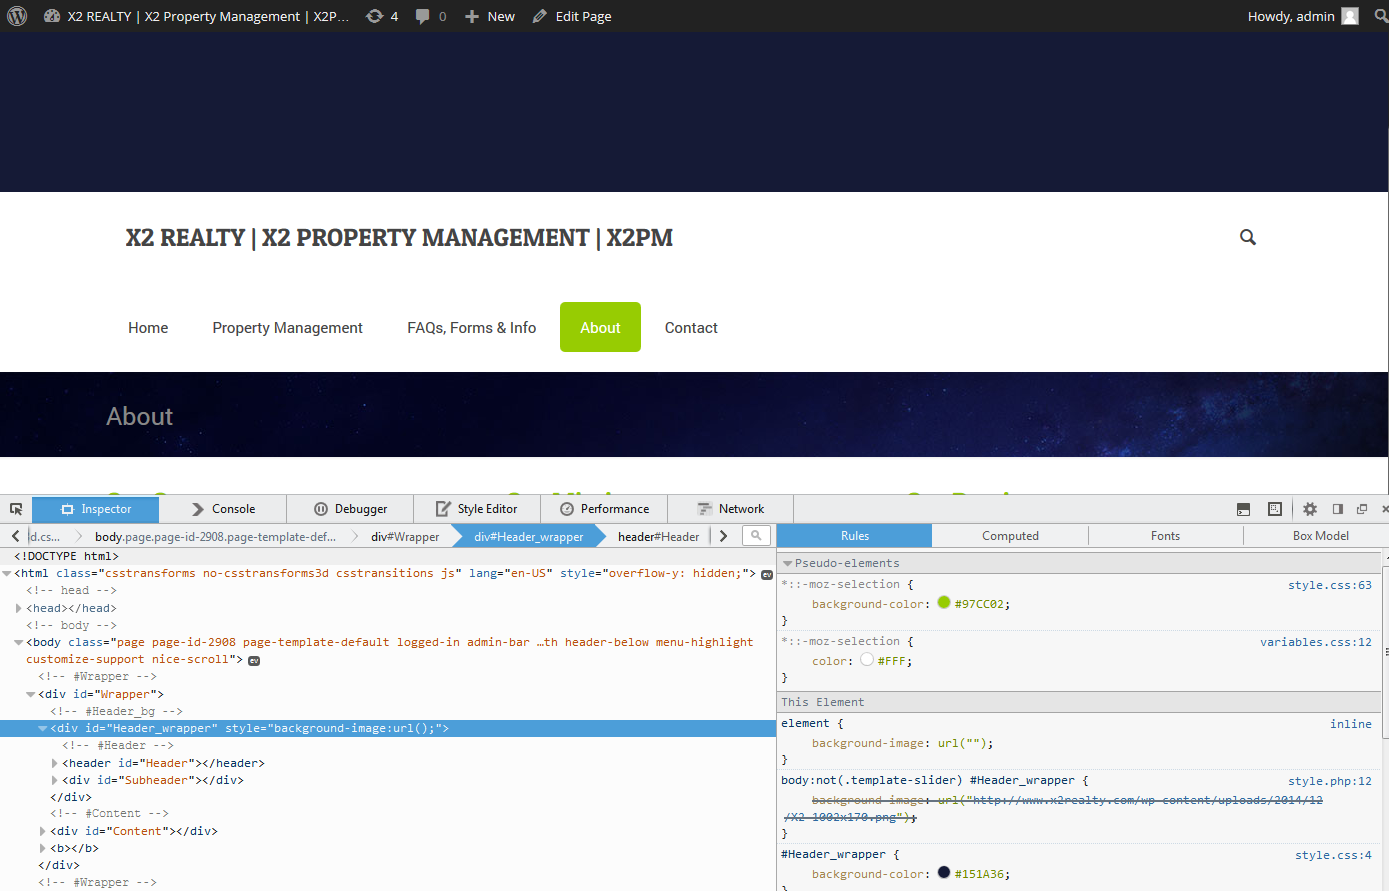Open the variables.css:12 source link

(x=1315, y=642)
